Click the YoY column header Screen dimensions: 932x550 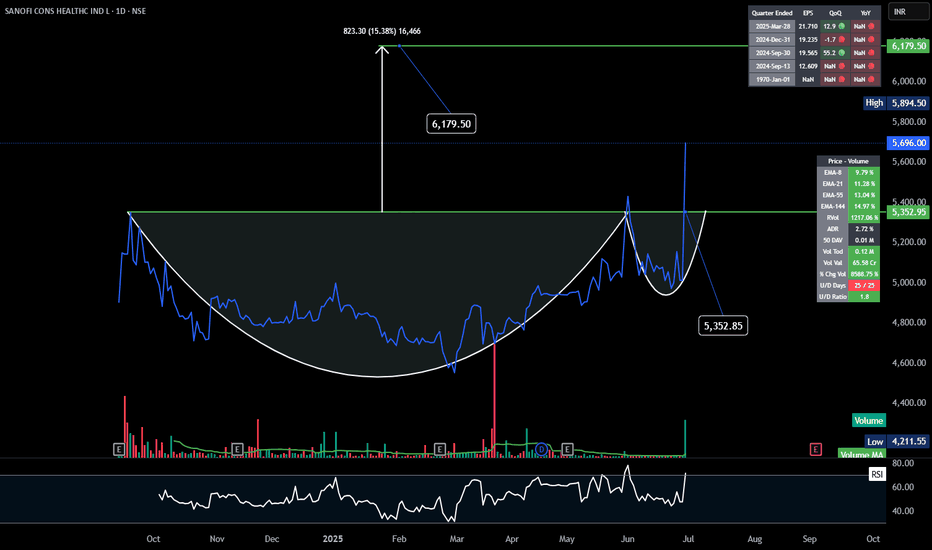coord(865,12)
